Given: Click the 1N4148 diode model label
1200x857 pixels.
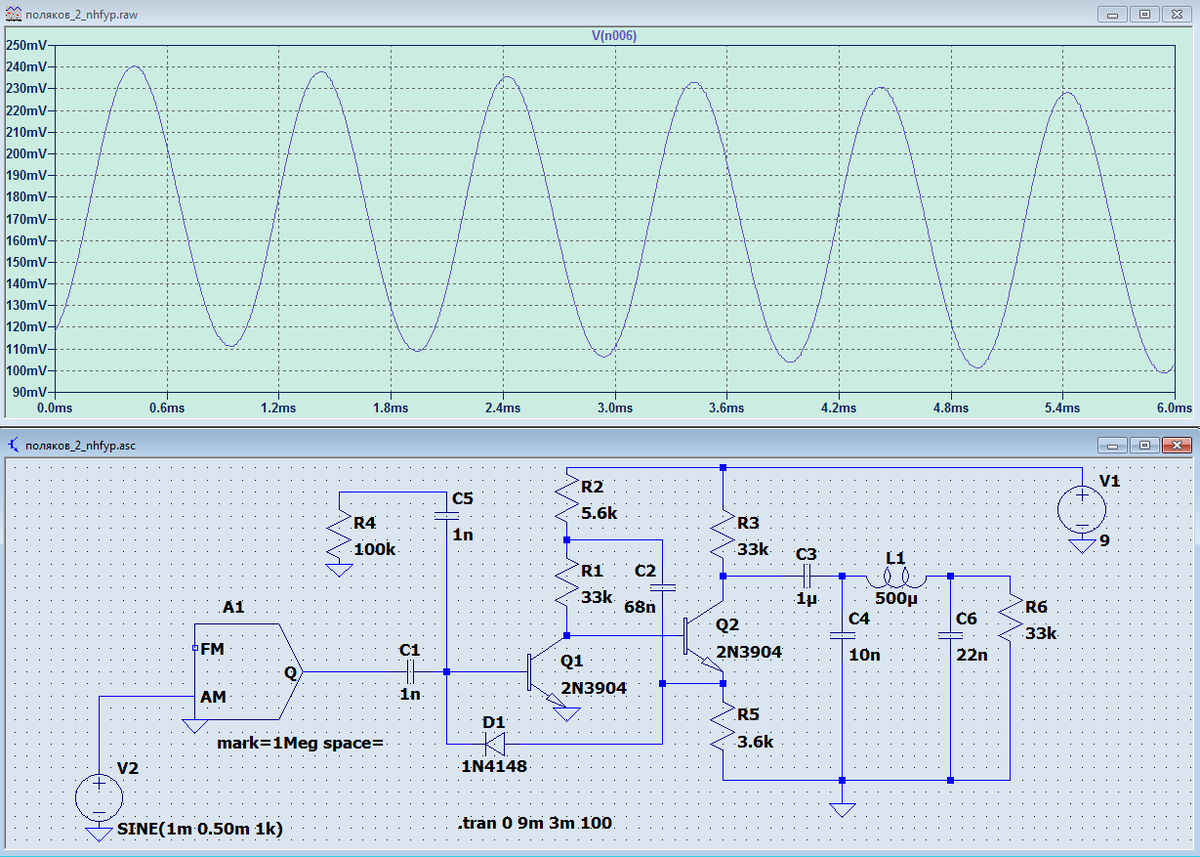Looking at the screenshot, I should tap(493, 766).
